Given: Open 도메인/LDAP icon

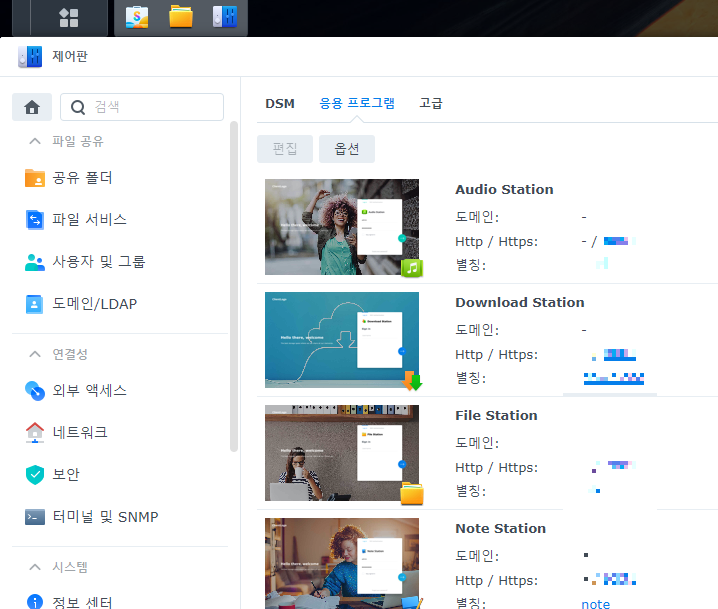Looking at the screenshot, I should 34,304.
